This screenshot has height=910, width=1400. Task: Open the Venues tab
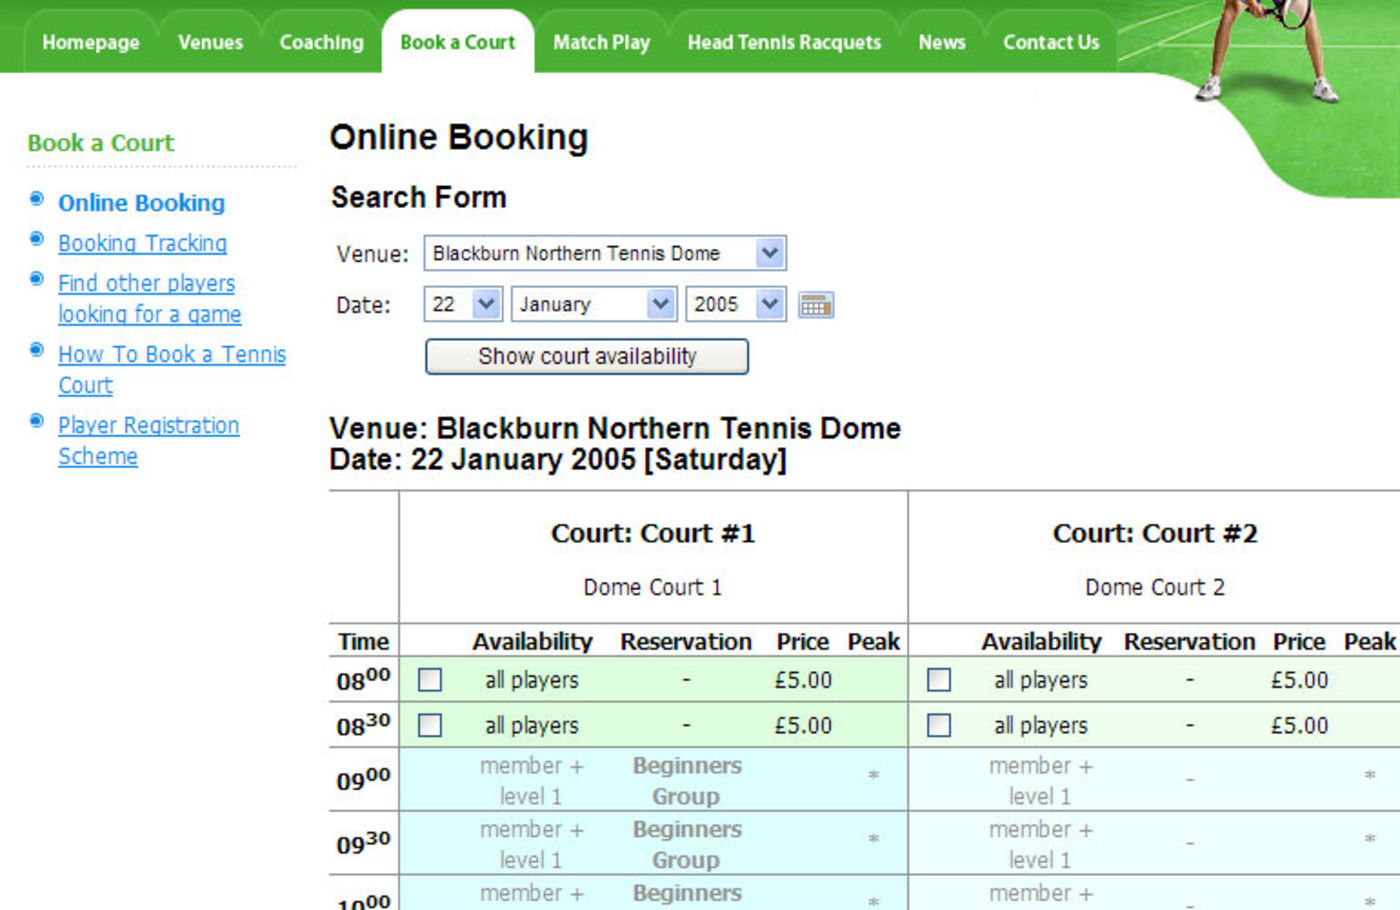pyautogui.click(x=210, y=43)
